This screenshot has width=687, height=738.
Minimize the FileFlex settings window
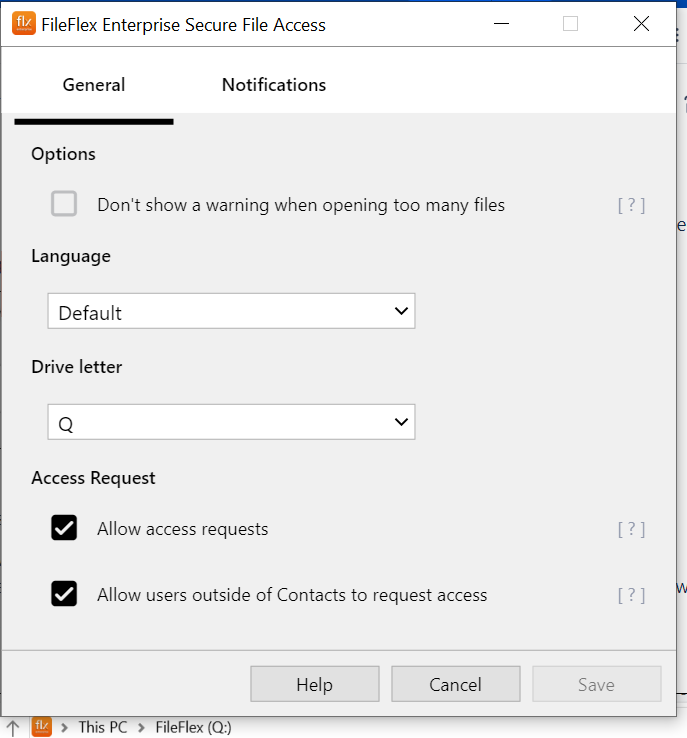coord(502,24)
